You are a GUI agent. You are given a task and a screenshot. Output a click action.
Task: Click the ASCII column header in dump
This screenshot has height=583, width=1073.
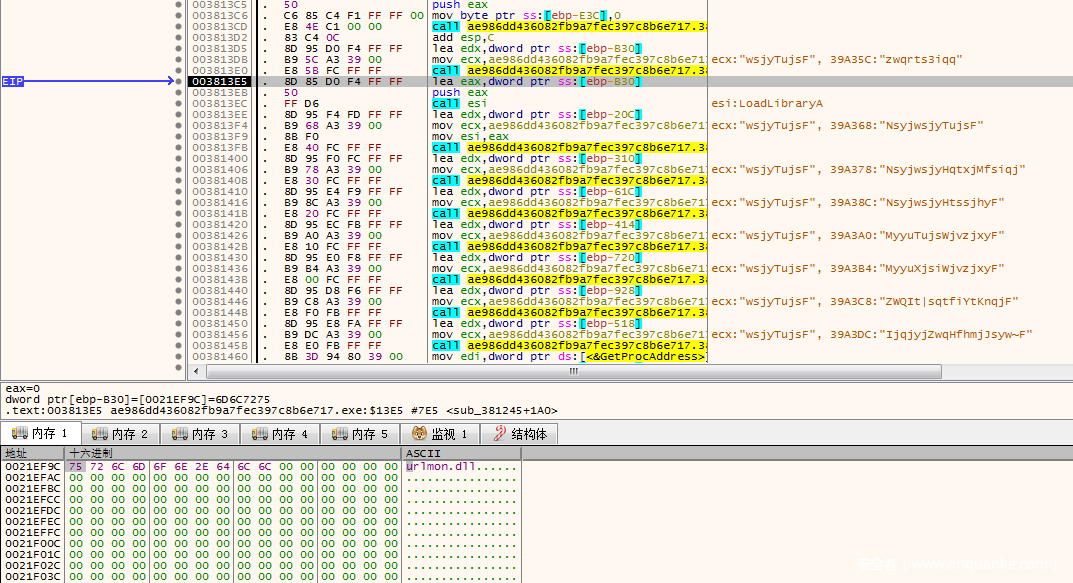click(x=417, y=454)
